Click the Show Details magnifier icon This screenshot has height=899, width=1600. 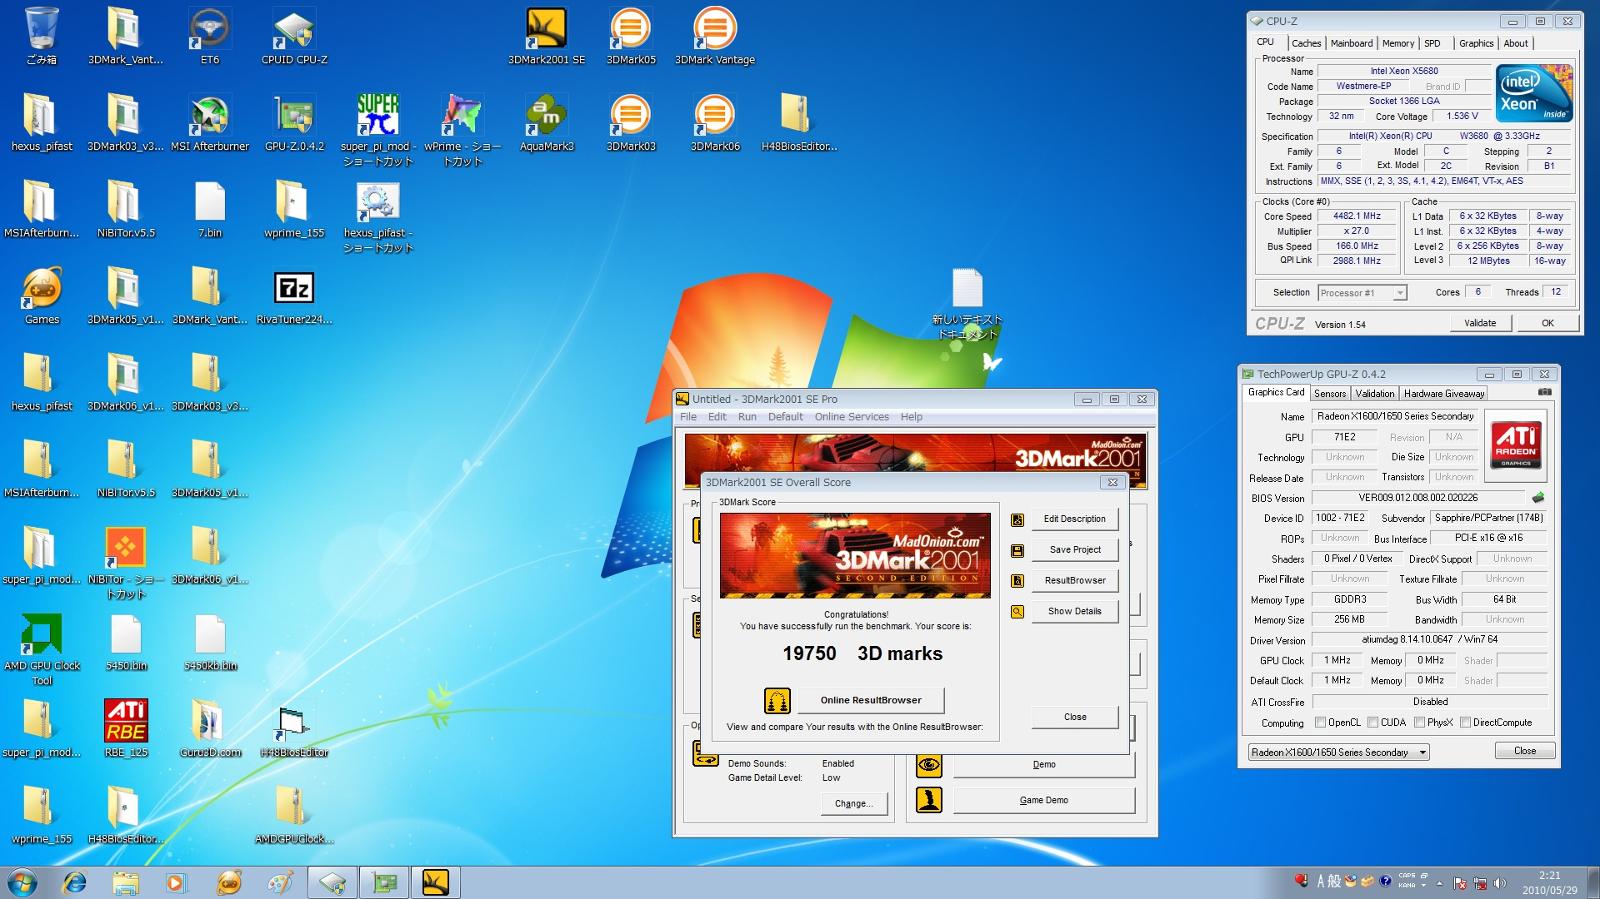[1017, 611]
